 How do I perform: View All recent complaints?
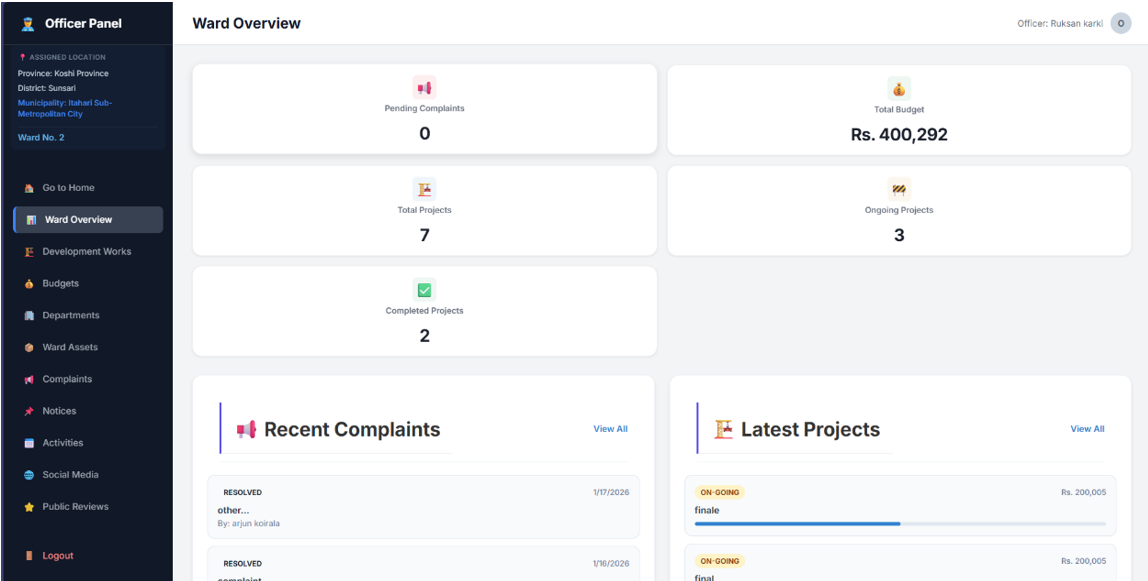611,430
